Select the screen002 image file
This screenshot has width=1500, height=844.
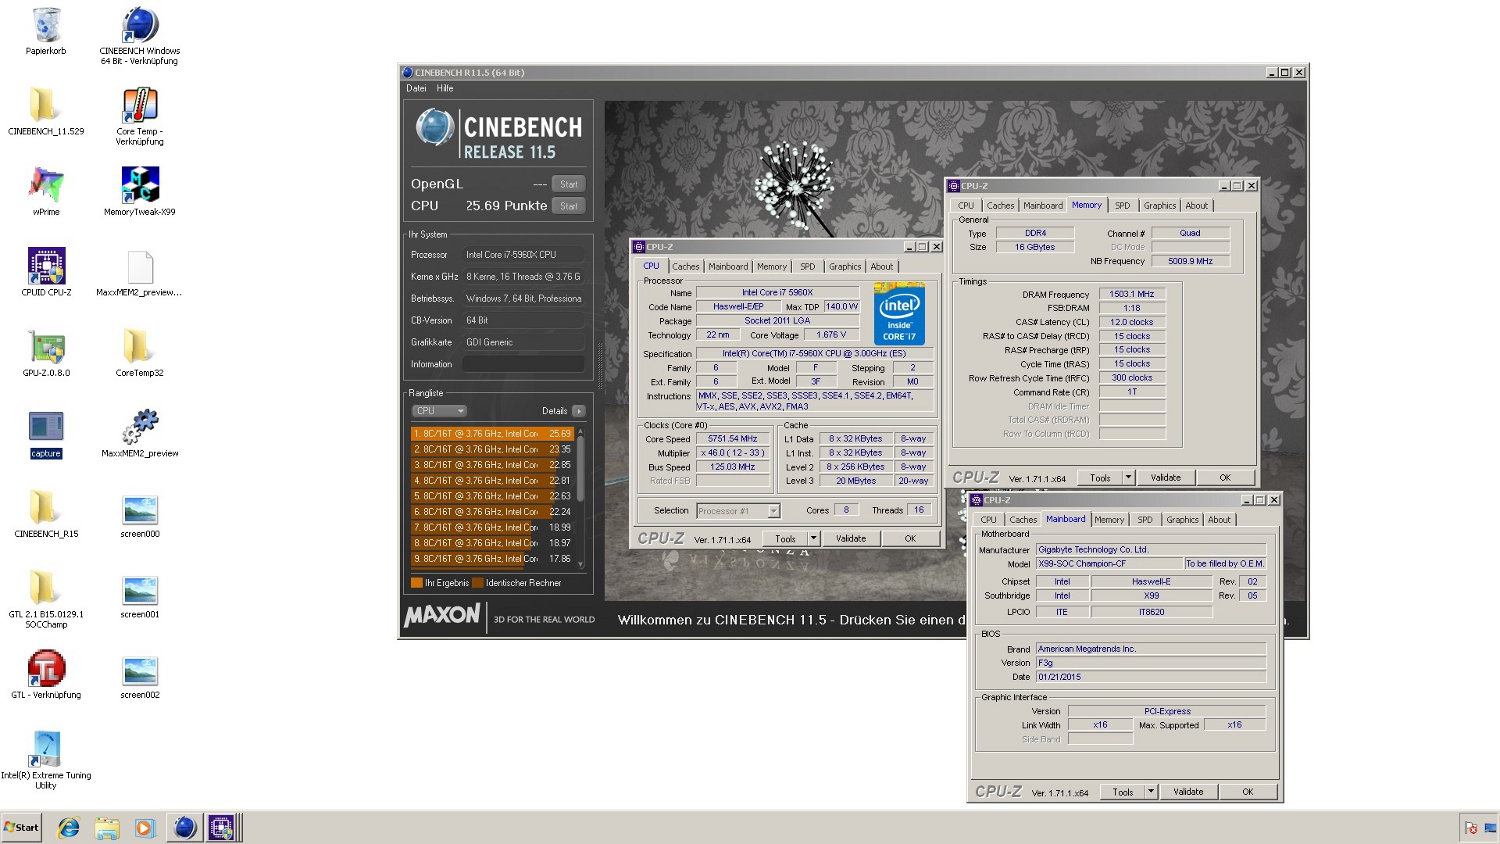coord(140,674)
